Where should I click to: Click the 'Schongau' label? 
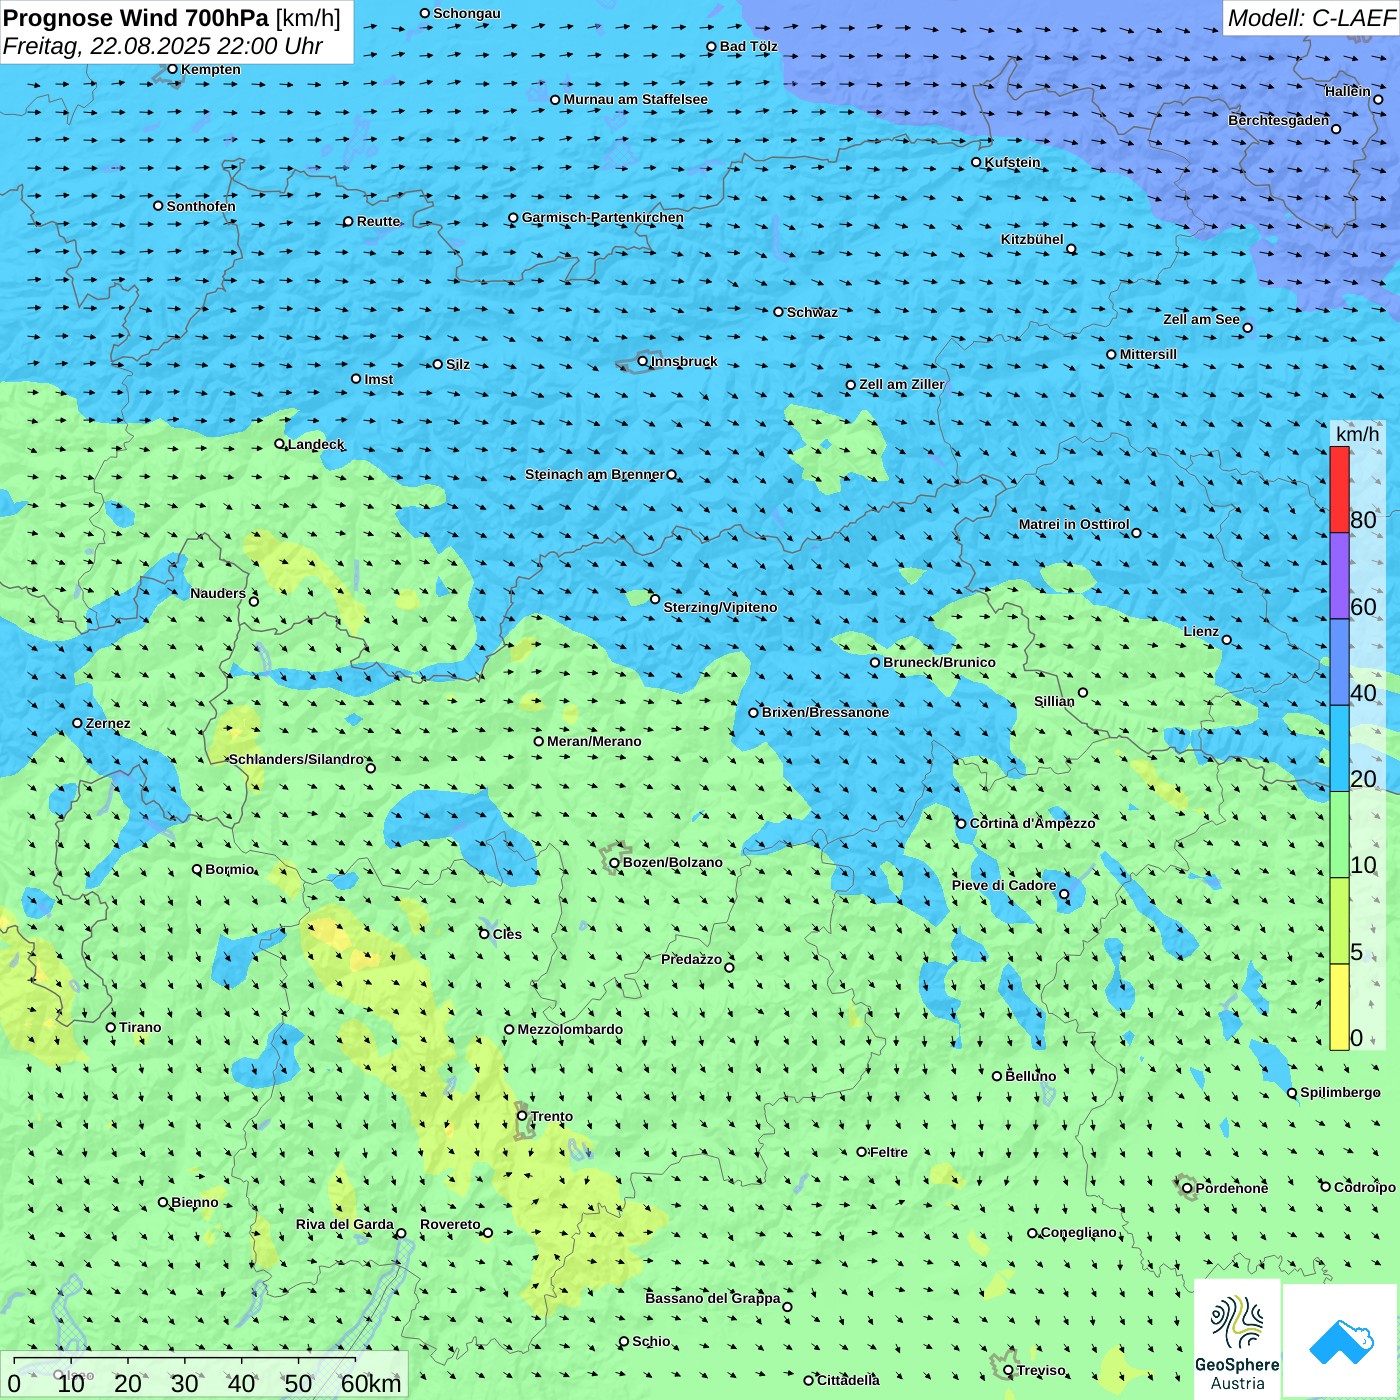pos(467,13)
